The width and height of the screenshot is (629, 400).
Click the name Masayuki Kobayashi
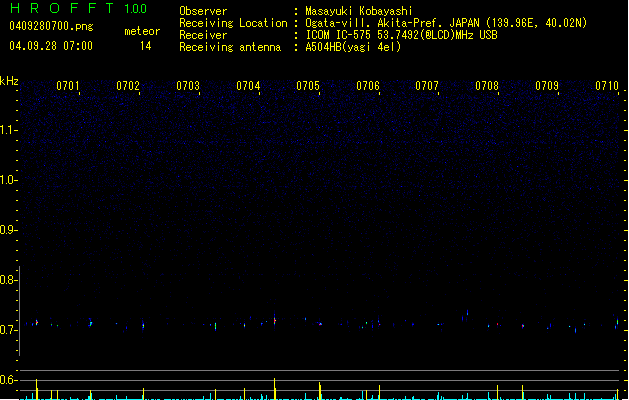tap(359, 11)
